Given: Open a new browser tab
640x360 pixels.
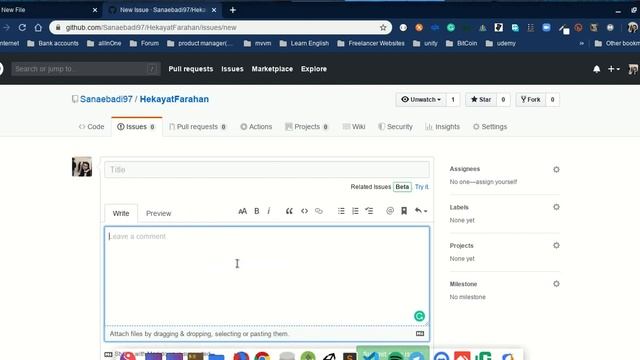Looking at the screenshot, I should tap(233, 10).
